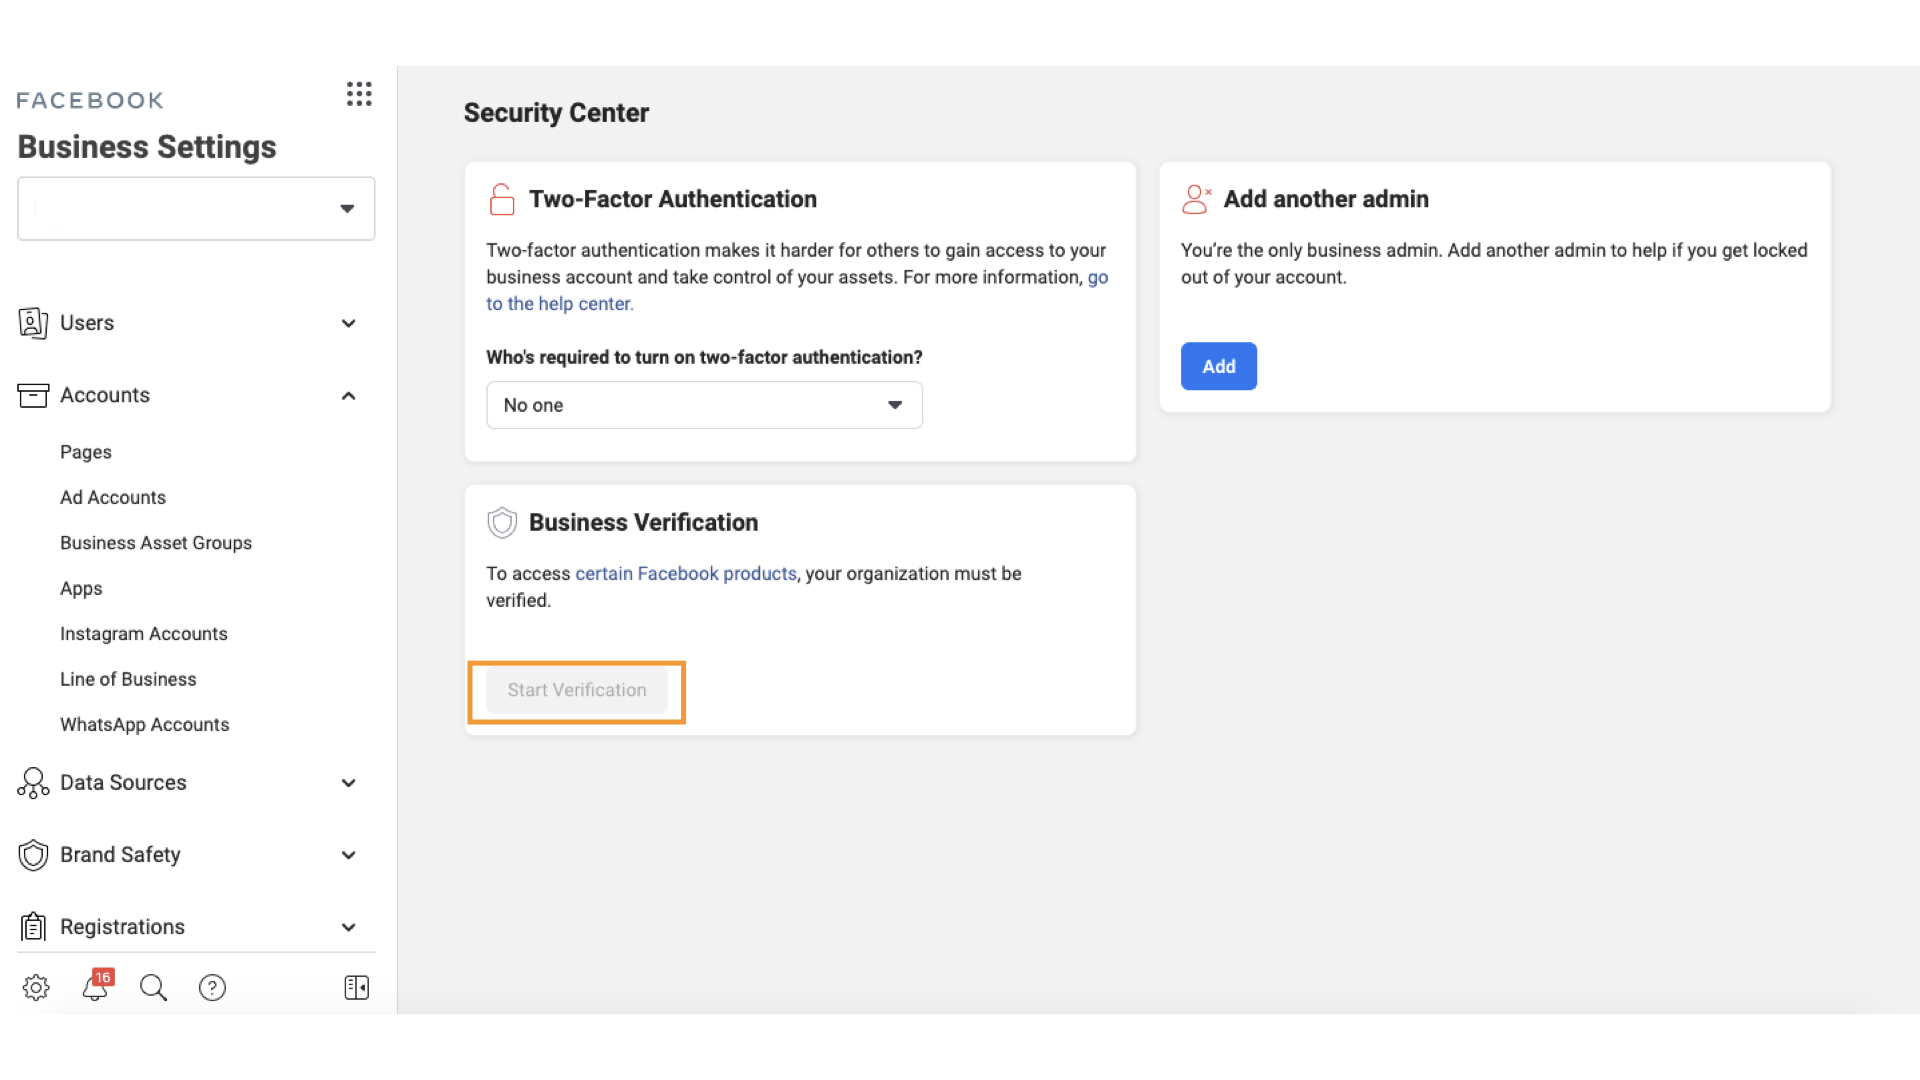Screen dimensions: 1920x1080
Task: Go to WhatsApp Accounts
Action: click(145, 724)
